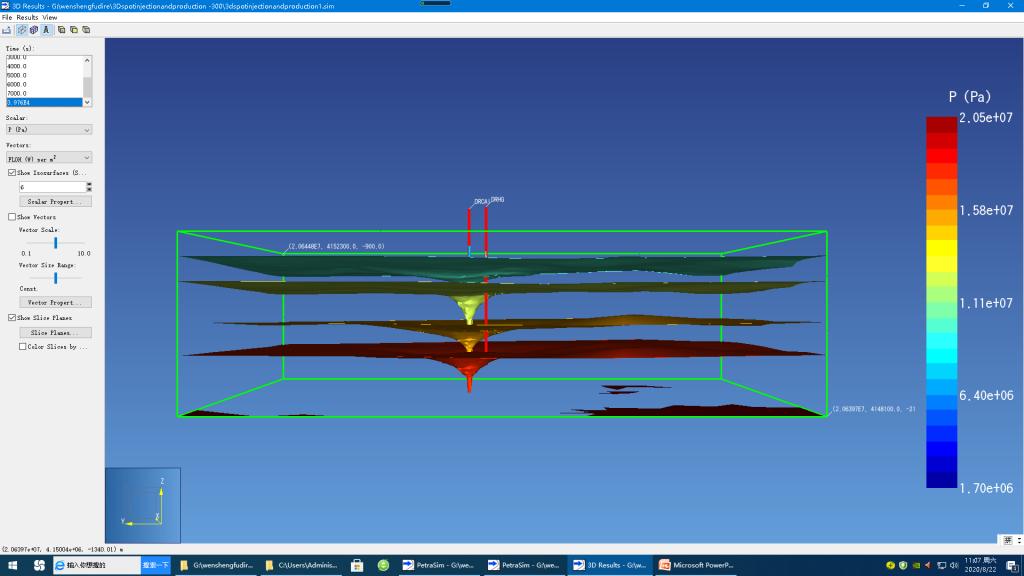1024x576 pixels.
Task: Click the first toolbar icon below File menu
Action: [x=6, y=30]
